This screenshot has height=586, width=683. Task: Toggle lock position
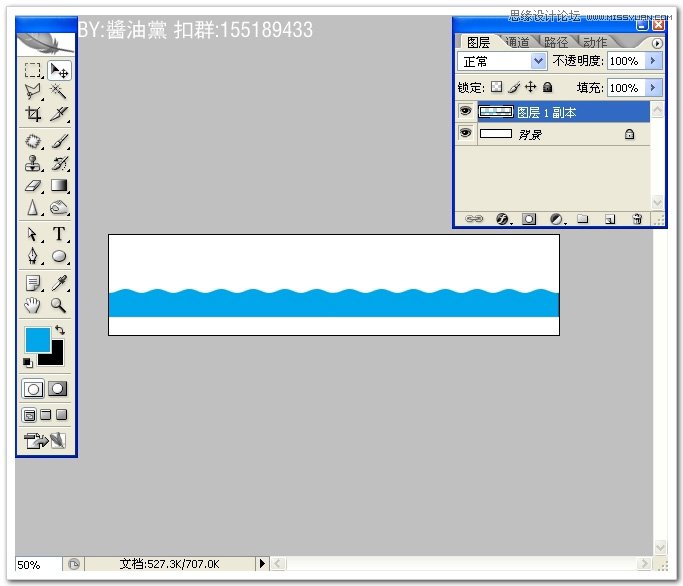coord(530,87)
